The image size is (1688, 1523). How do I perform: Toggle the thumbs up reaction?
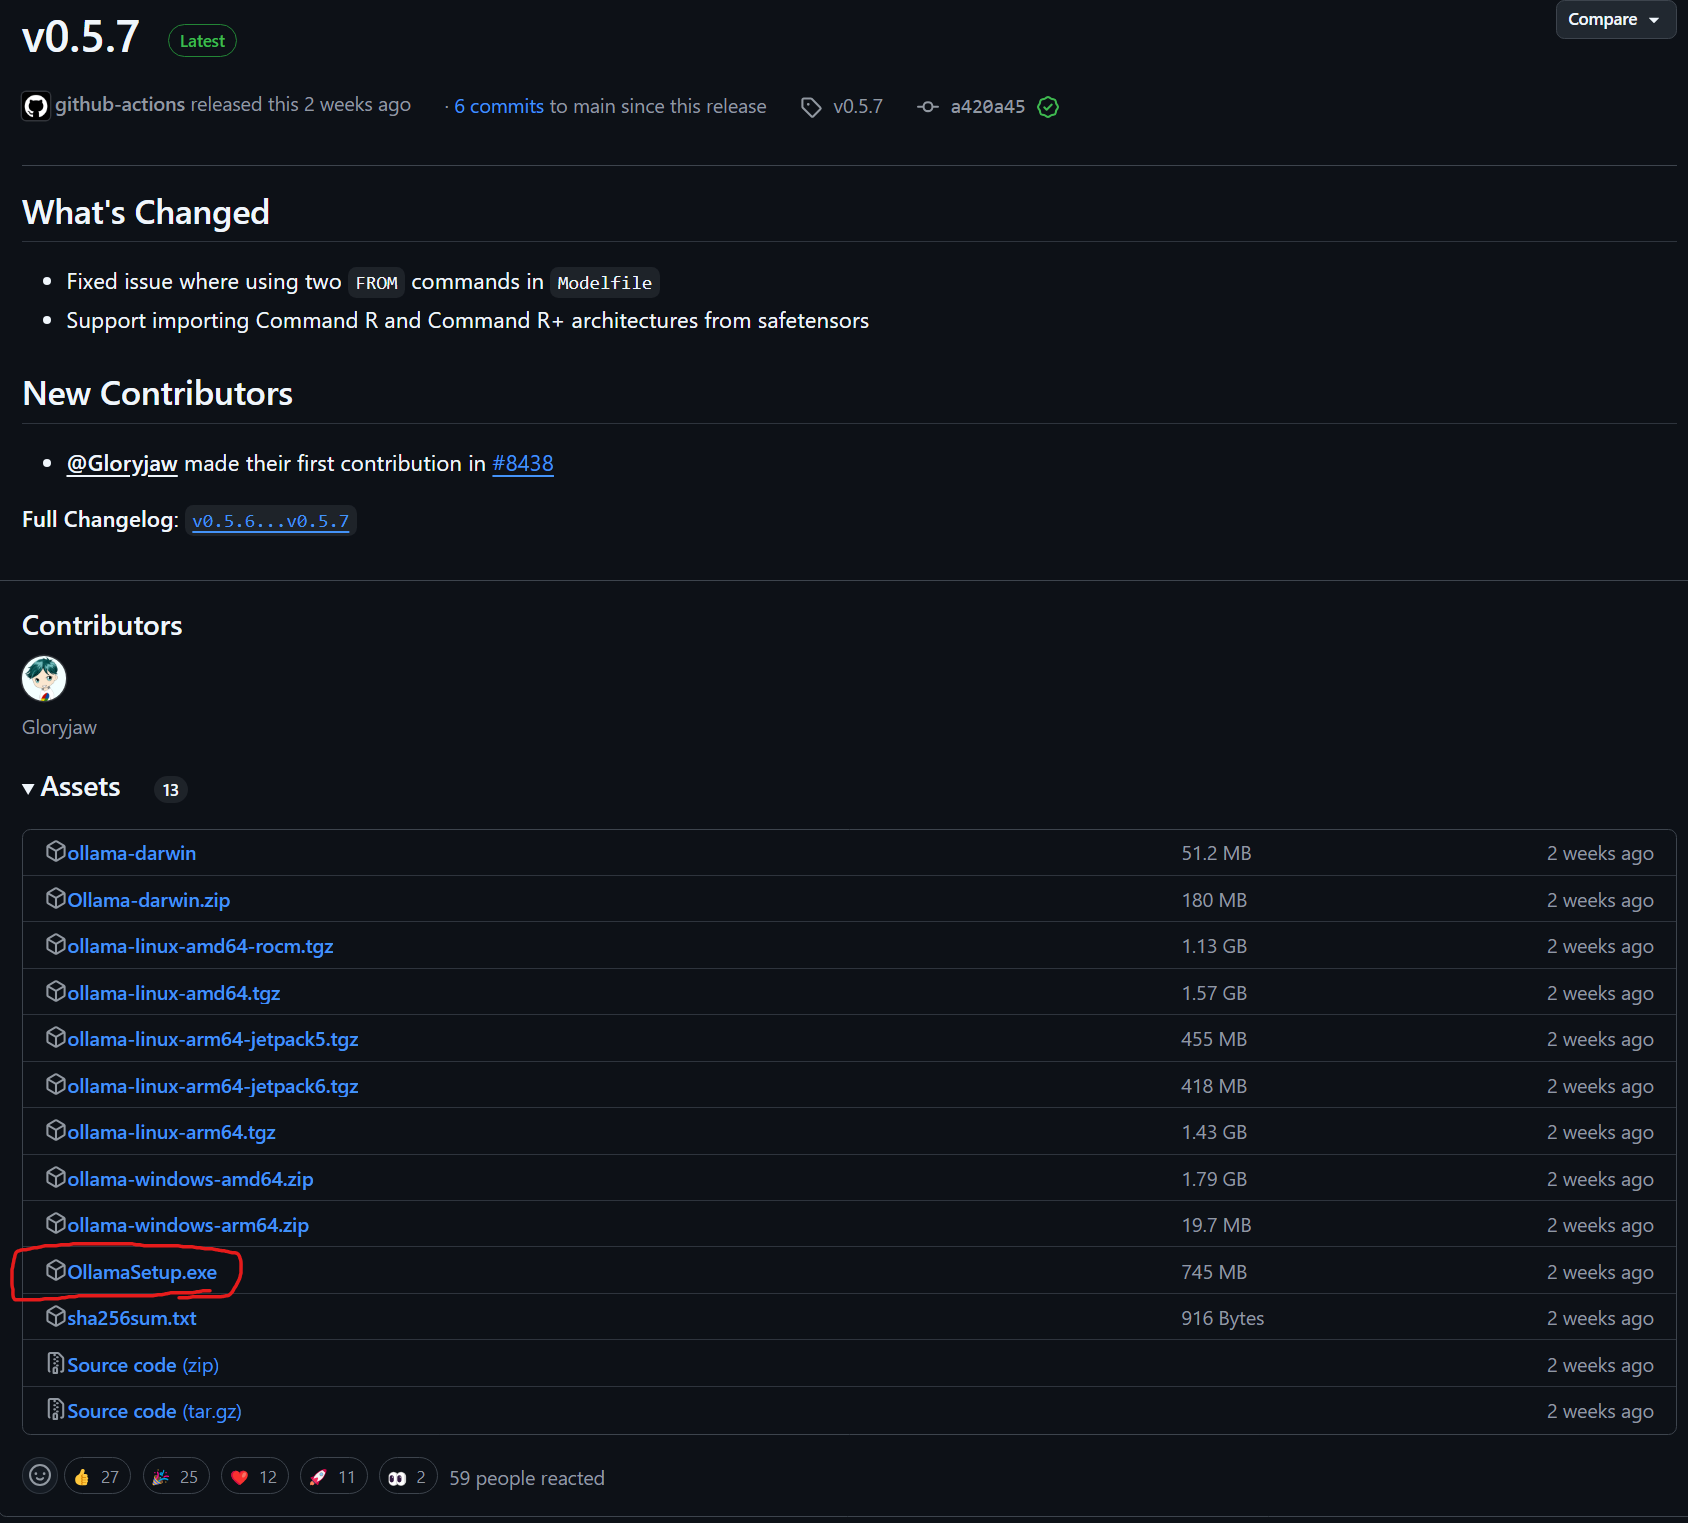click(97, 1476)
